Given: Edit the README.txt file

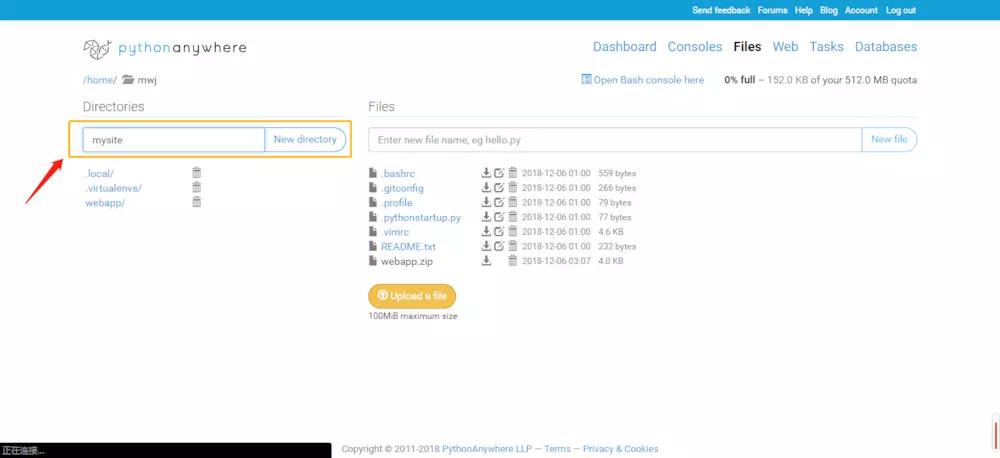Looking at the screenshot, I should 499,246.
